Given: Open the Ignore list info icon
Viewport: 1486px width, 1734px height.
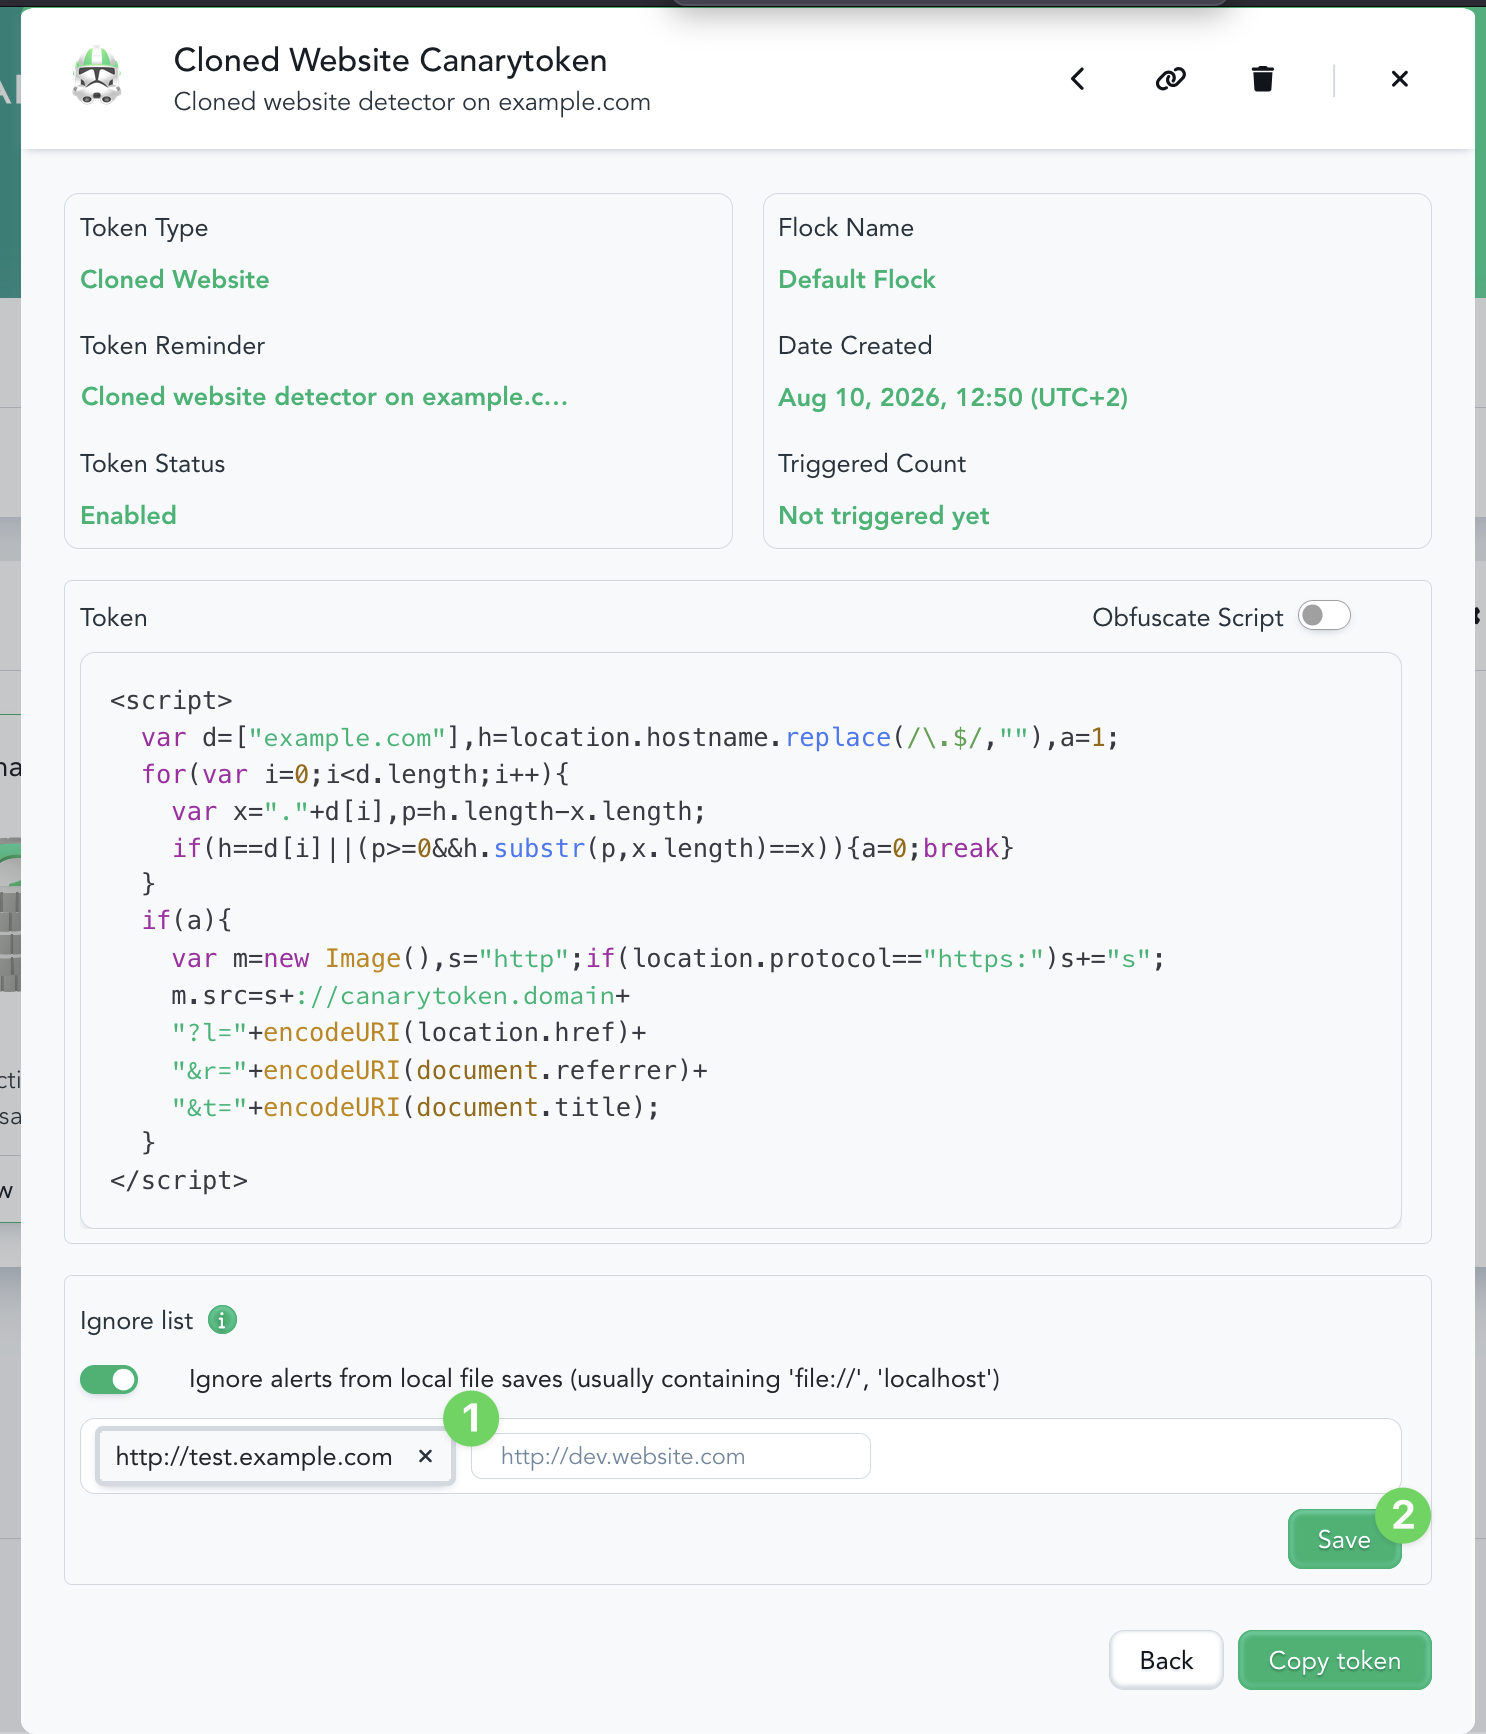Looking at the screenshot, I should [222, 1320].
